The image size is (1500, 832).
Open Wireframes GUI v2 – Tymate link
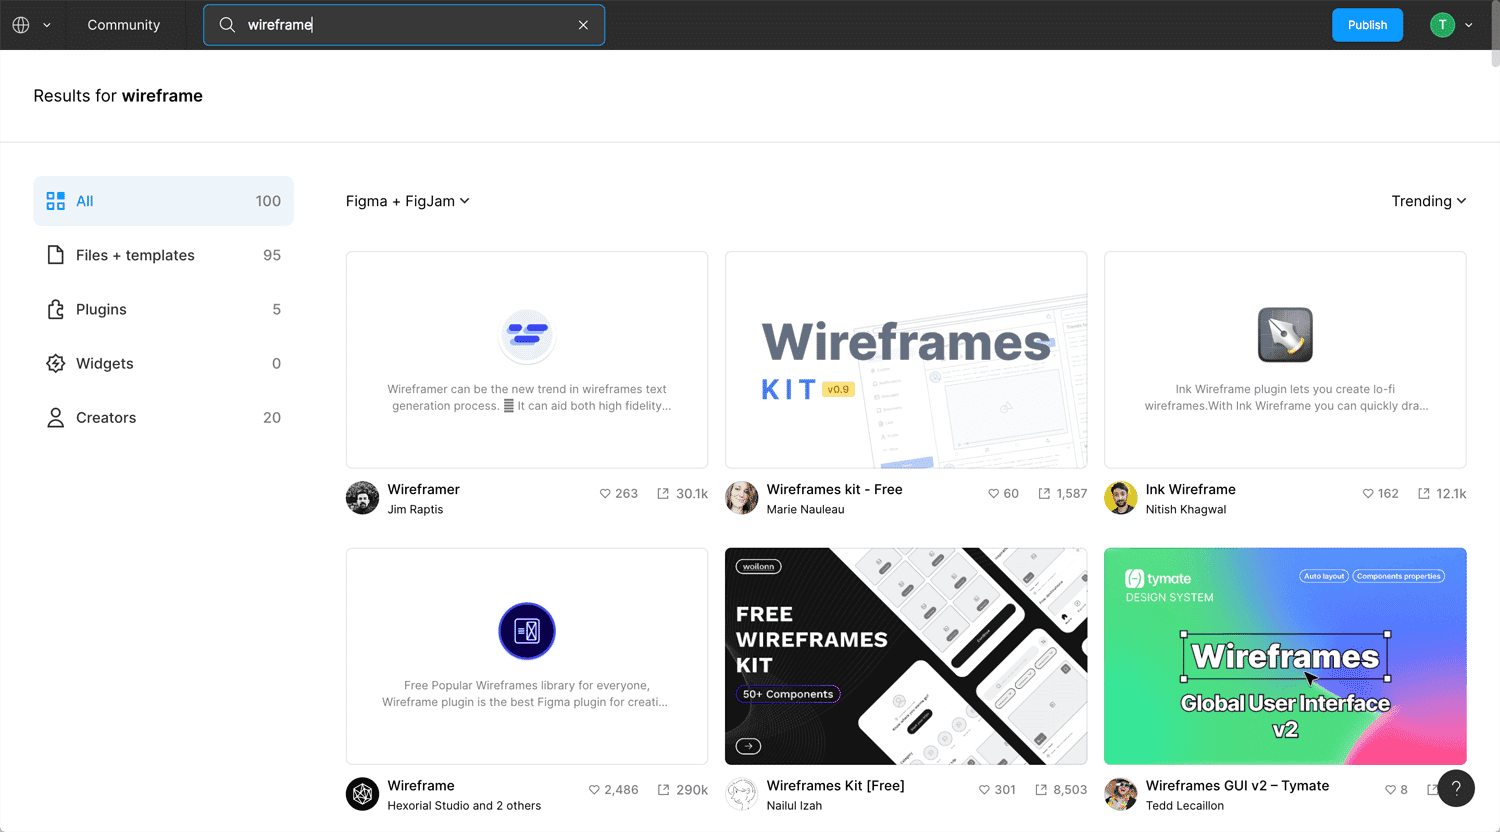[x=1237, y=786]
